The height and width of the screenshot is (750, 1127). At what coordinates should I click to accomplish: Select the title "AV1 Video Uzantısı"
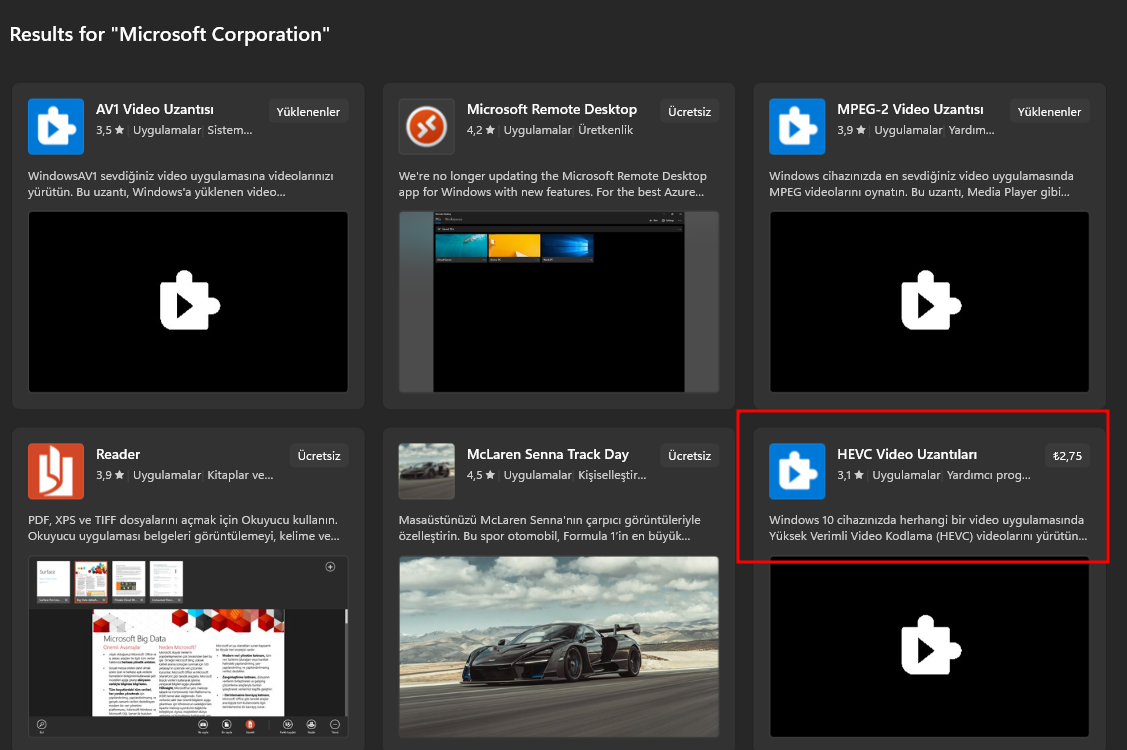tap(155, 109)
